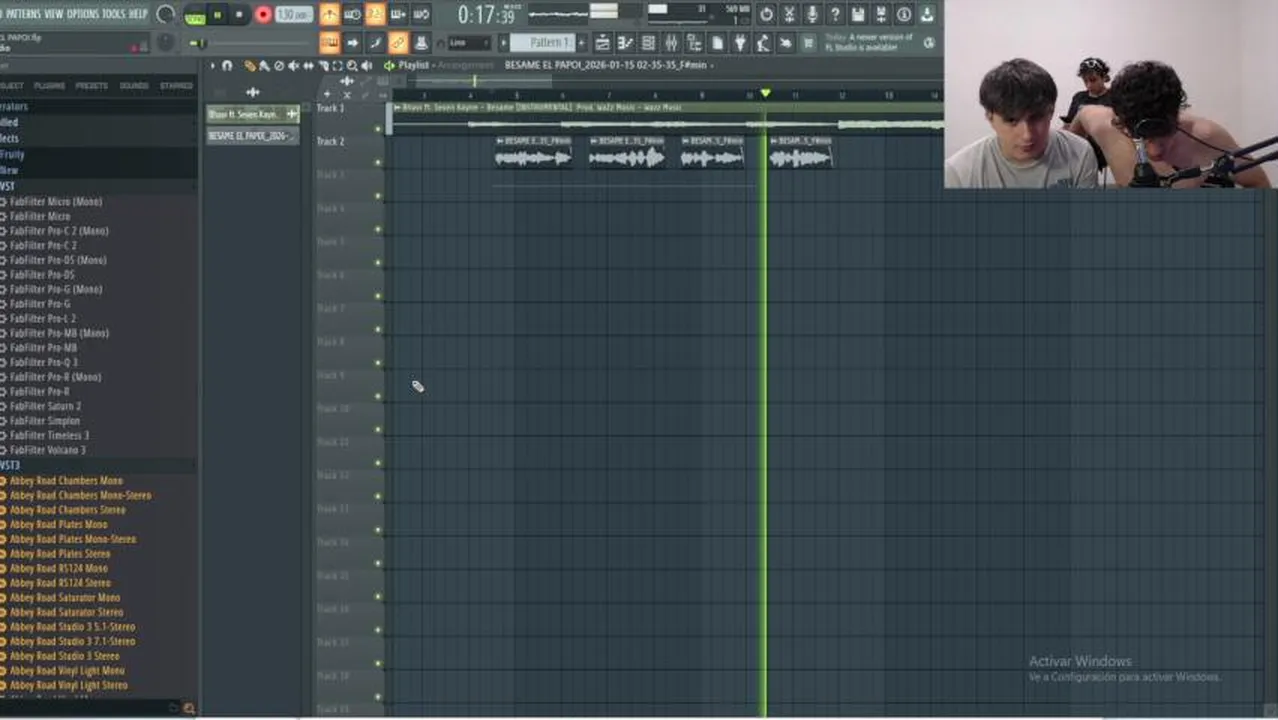Select the Playlist paint brush tool
Viewport: 1278px width, 720px height.
pyautogui.click(x=264, y=66)
